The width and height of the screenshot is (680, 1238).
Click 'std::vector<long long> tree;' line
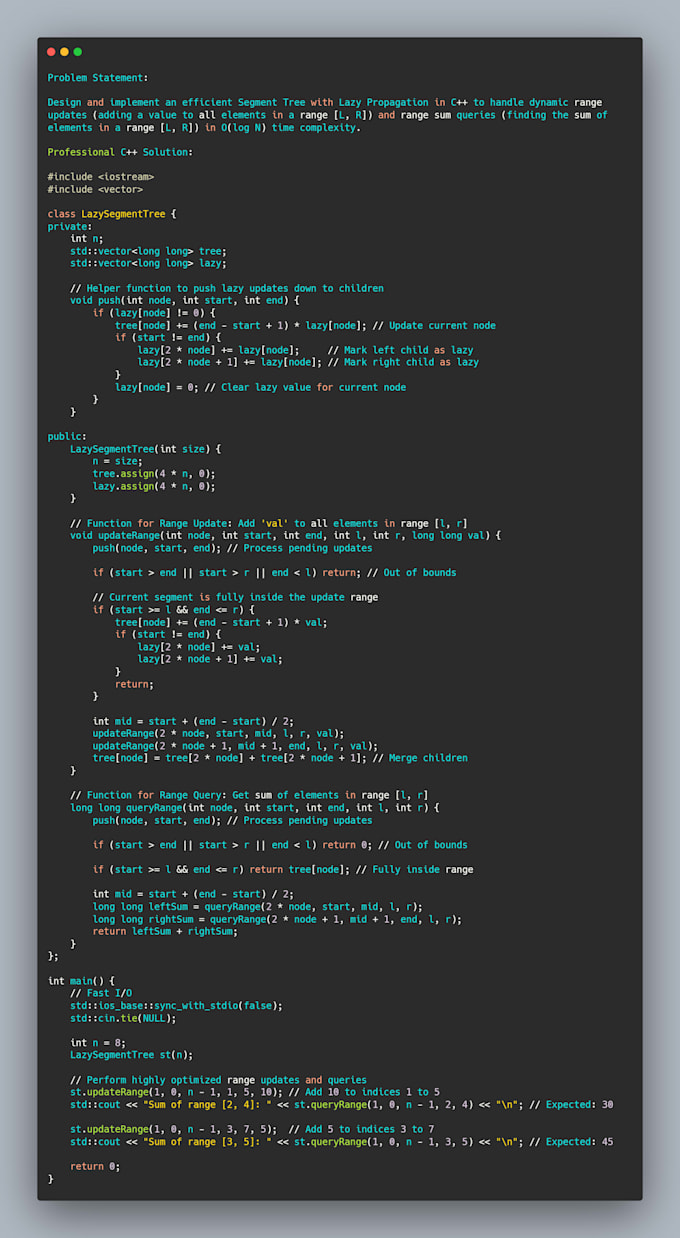pos(148,251)
